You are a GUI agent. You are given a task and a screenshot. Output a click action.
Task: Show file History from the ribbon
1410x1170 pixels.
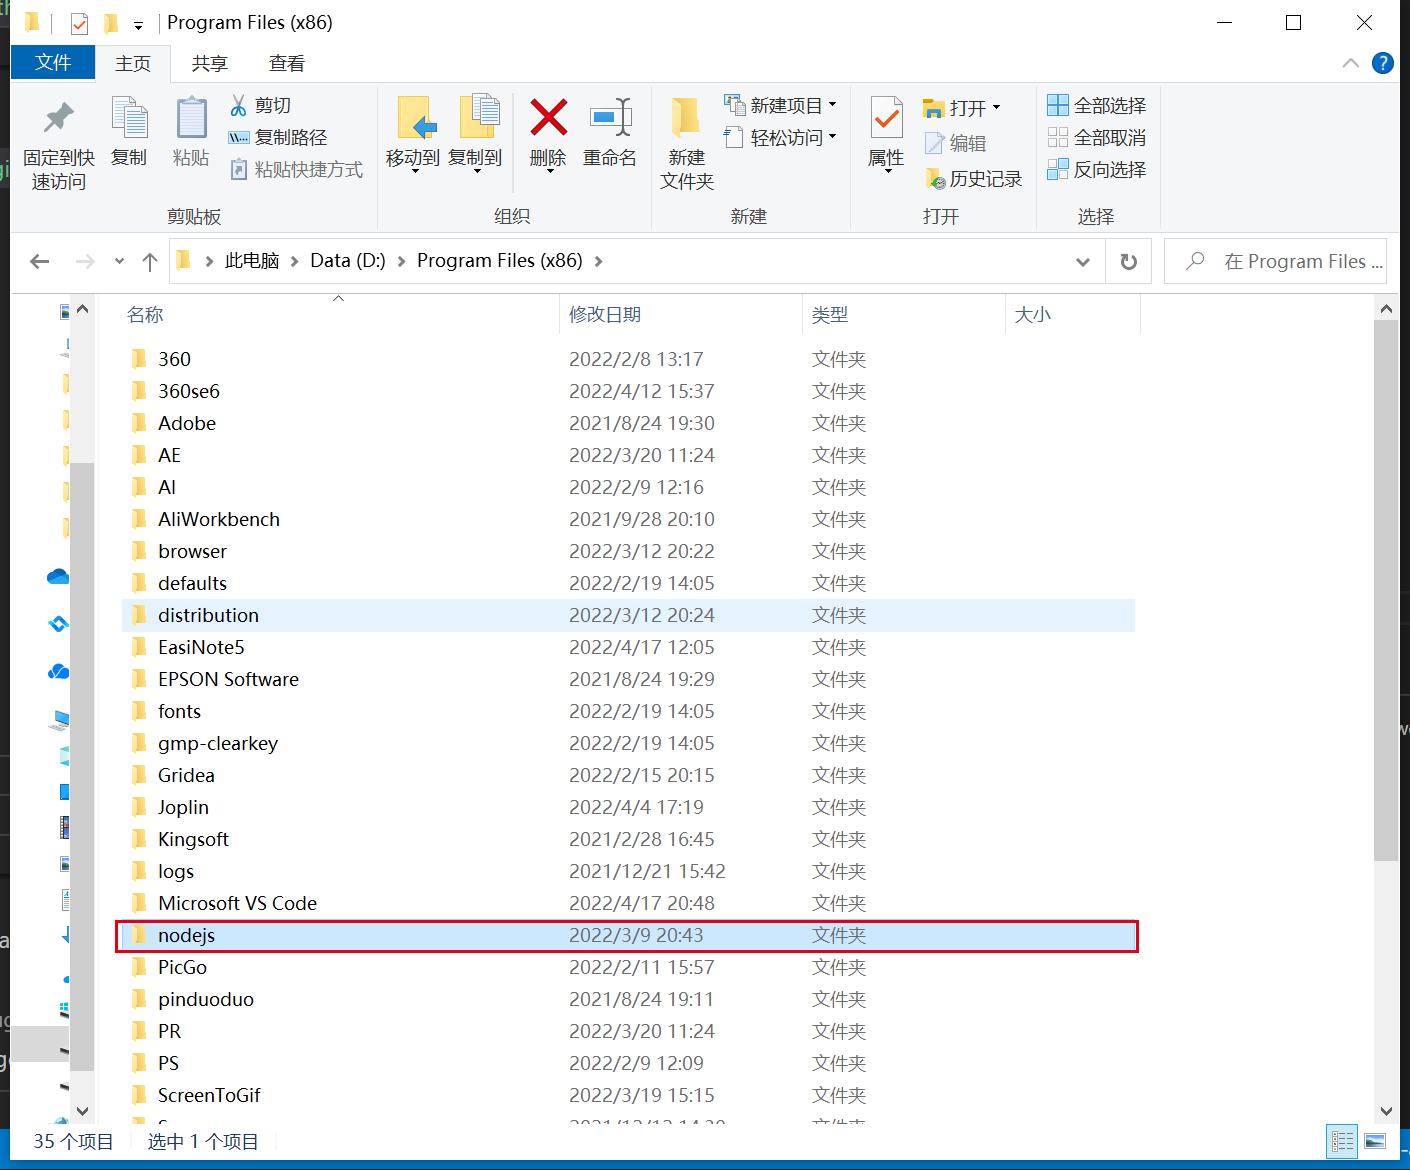(x=973, y=178)
